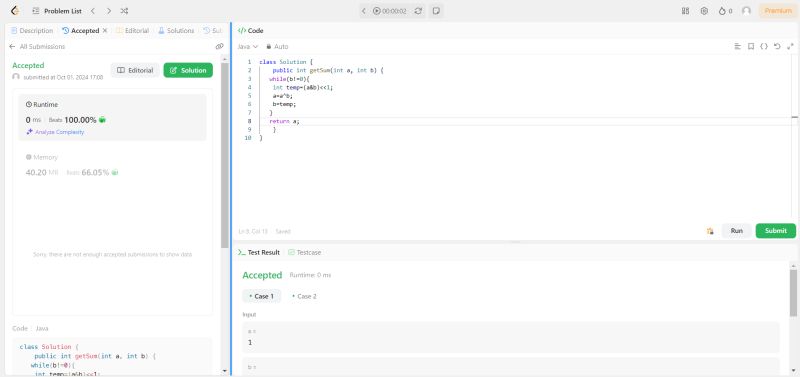
Task: Select the Runtime stats card
Action: tap(112, 117)
